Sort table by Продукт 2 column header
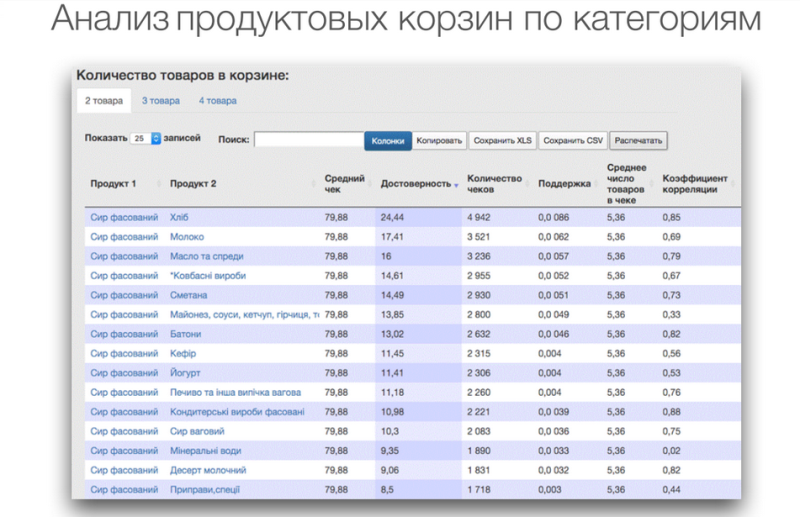This screenshot has height=517, width=800. pyautogui.click(x=193, y=184)
